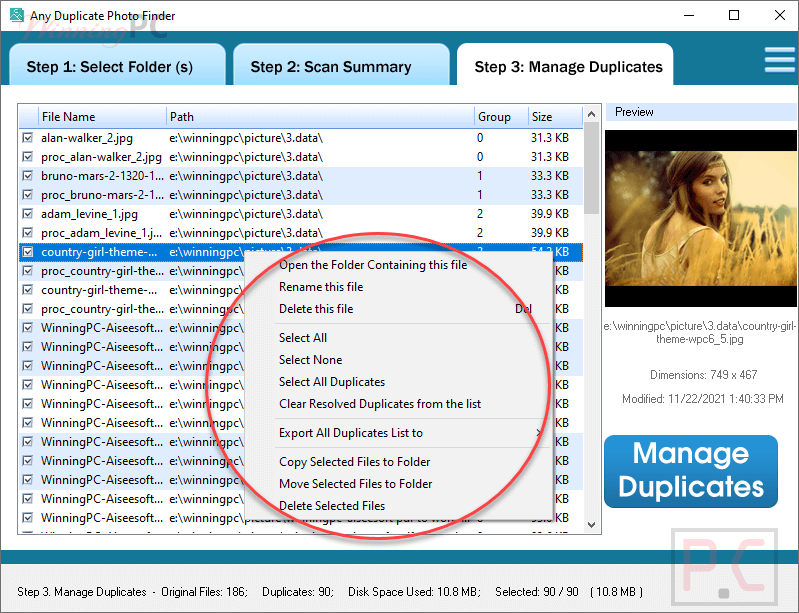
Task: Uncheck the alan-walker_2.jpg checkbox
Action: click(28, 138)
